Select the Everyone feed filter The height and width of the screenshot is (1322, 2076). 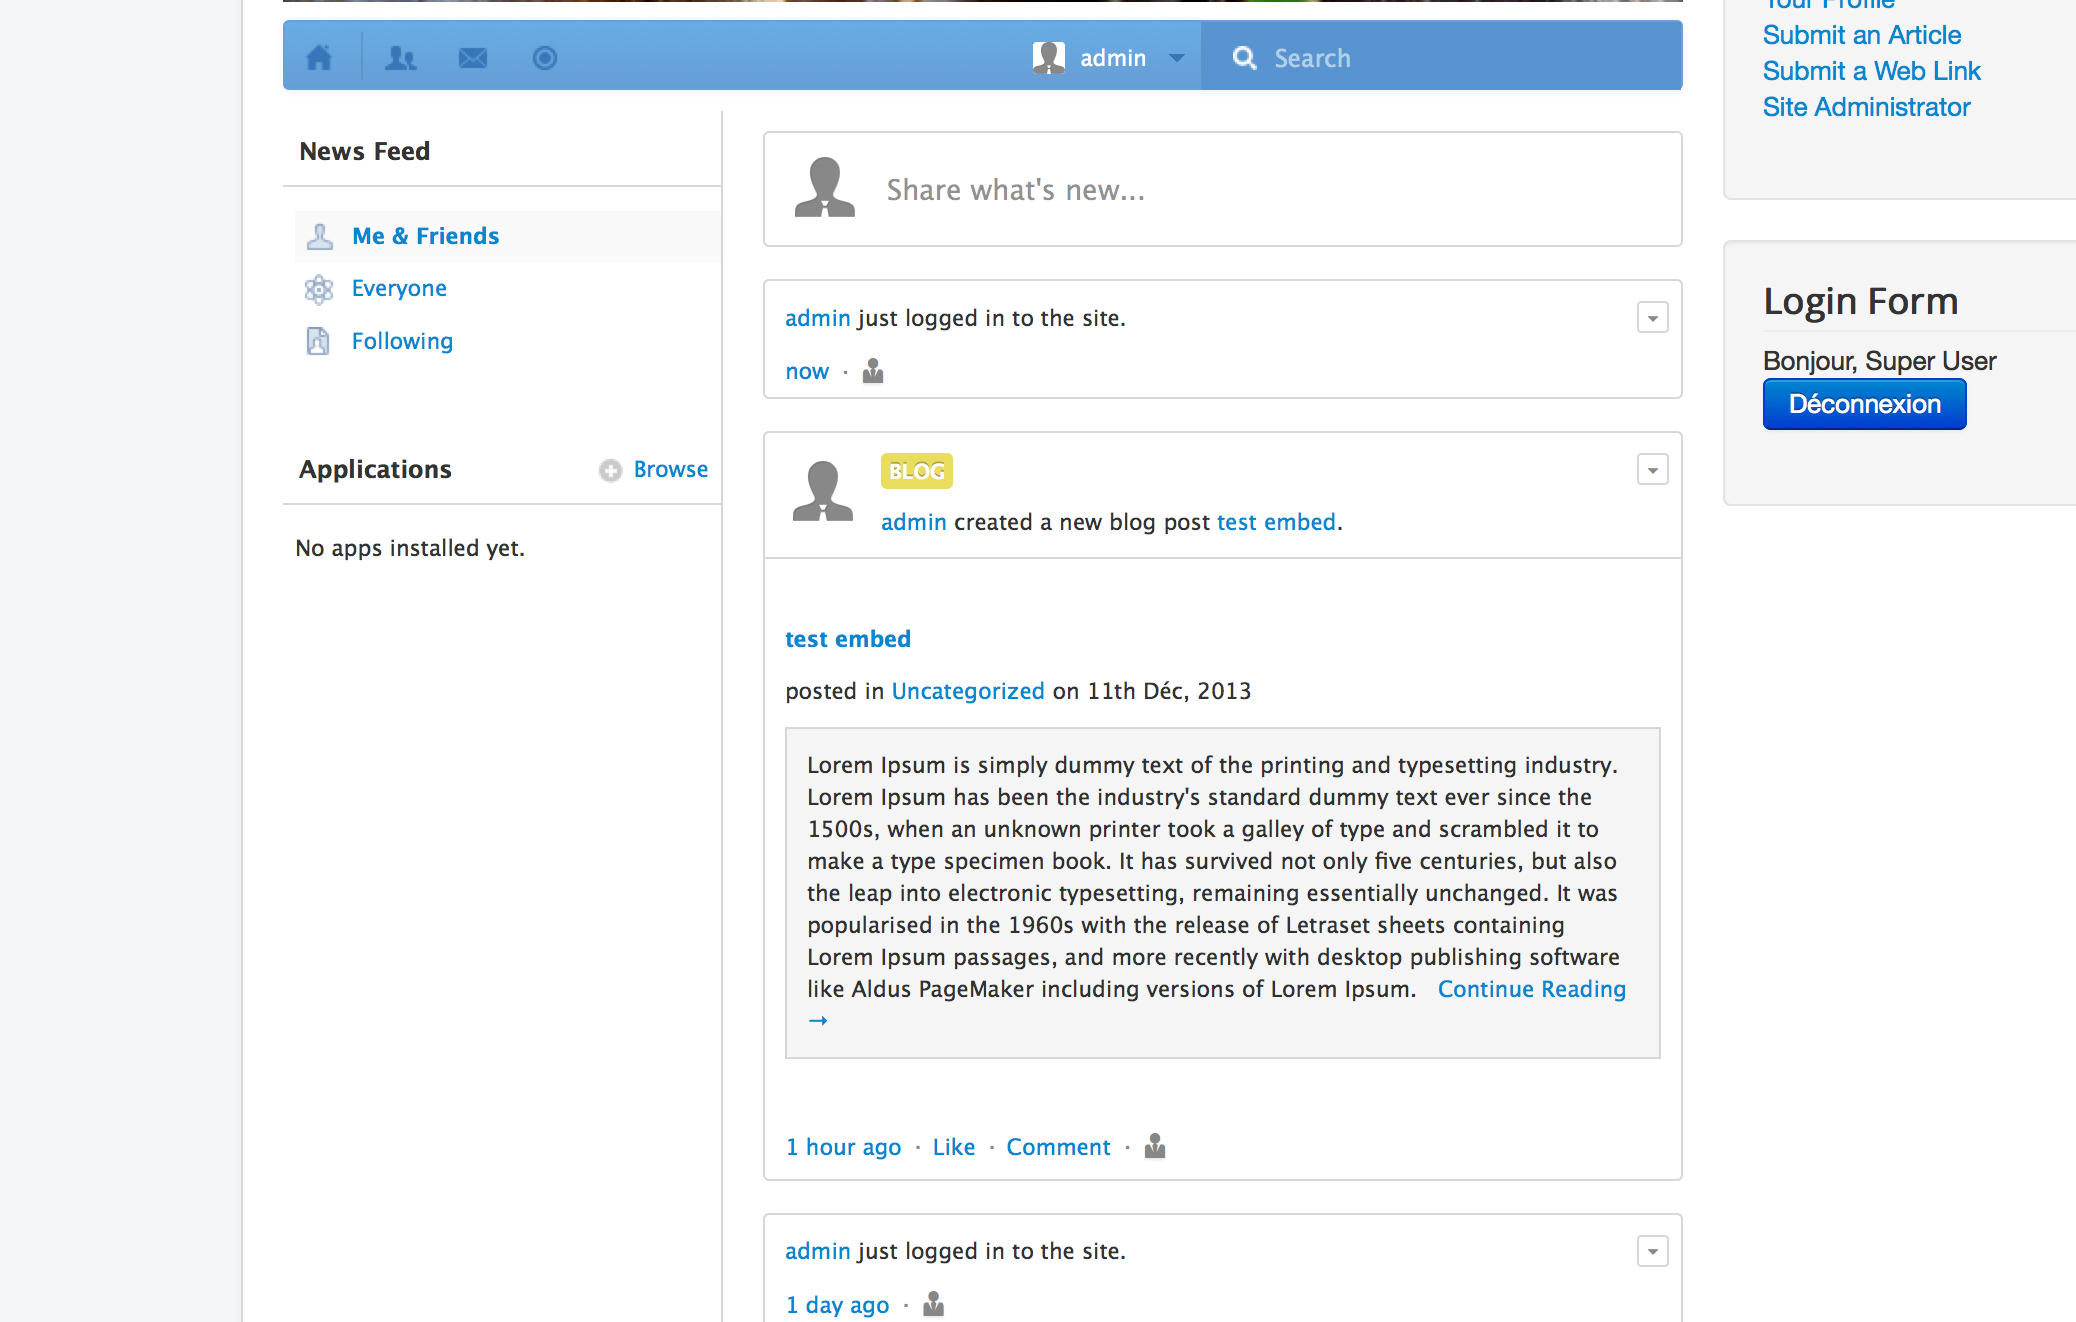(399, 288)
